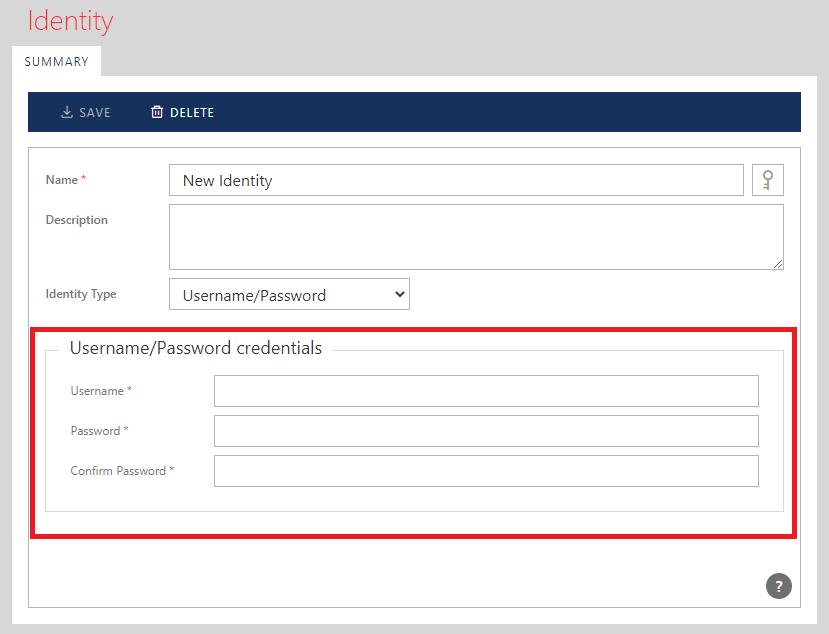This screenshot has width=829, height=634.
Task: Click the Name field label
Action: [61, 180]
